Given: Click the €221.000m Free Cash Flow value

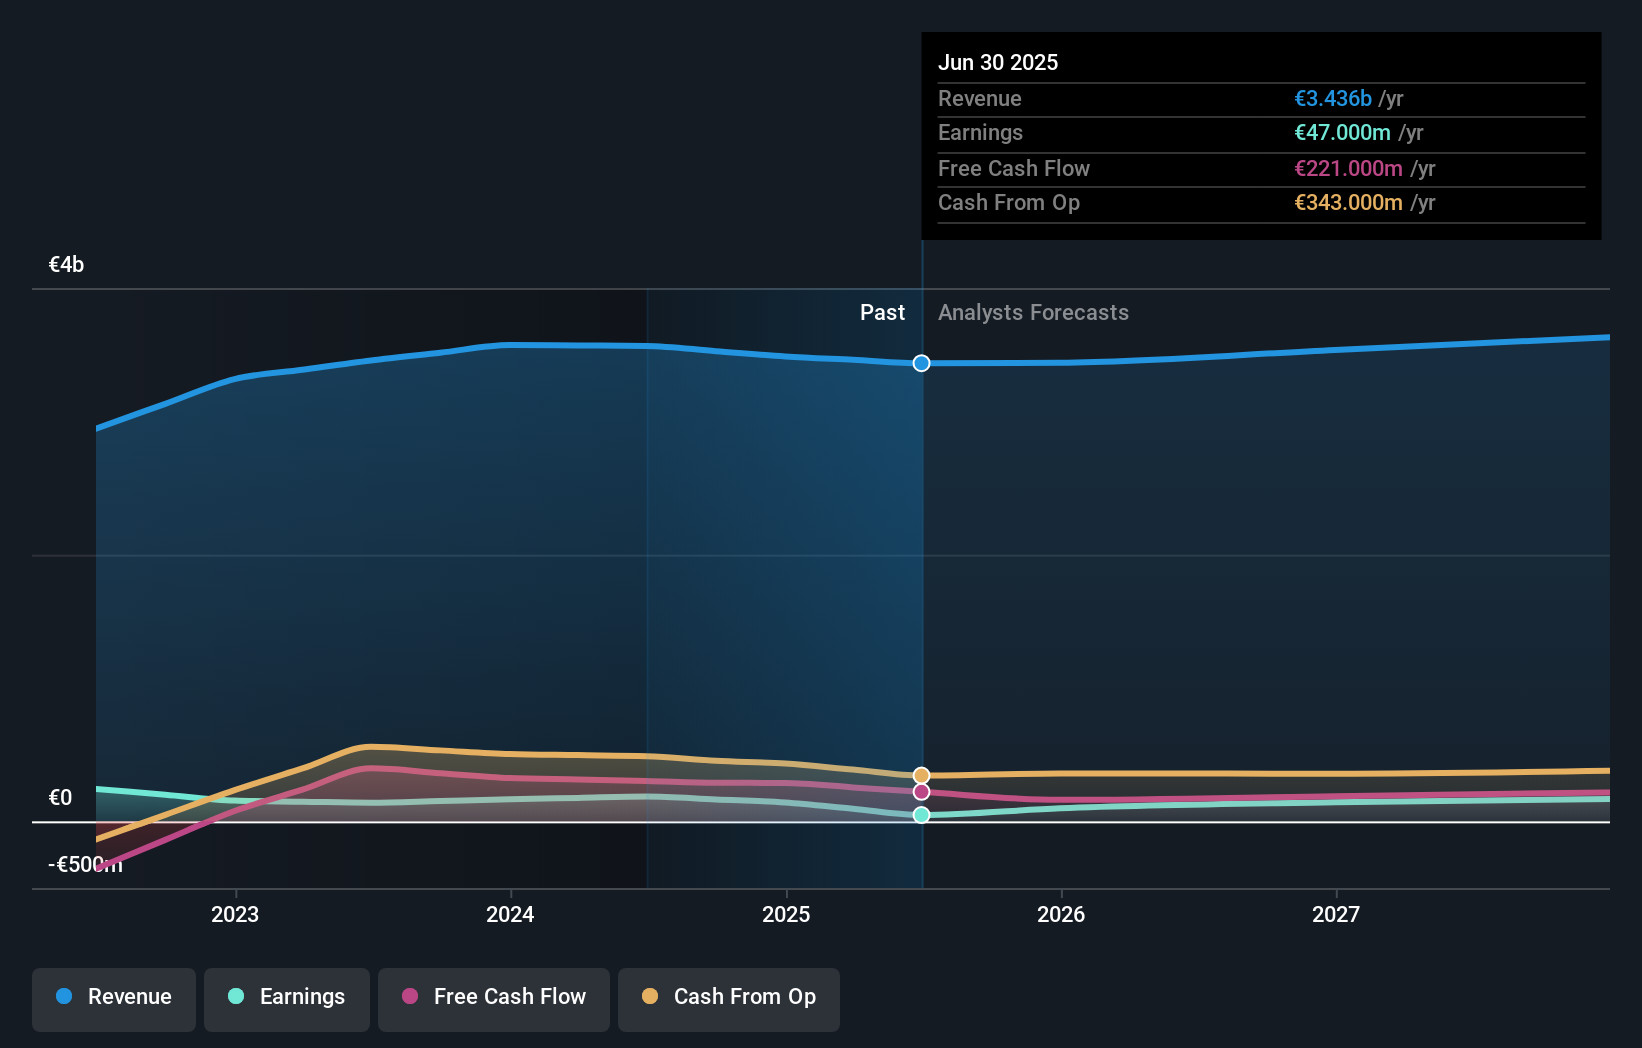Looking at the screenshot, I should click(x=1348, y=168).
